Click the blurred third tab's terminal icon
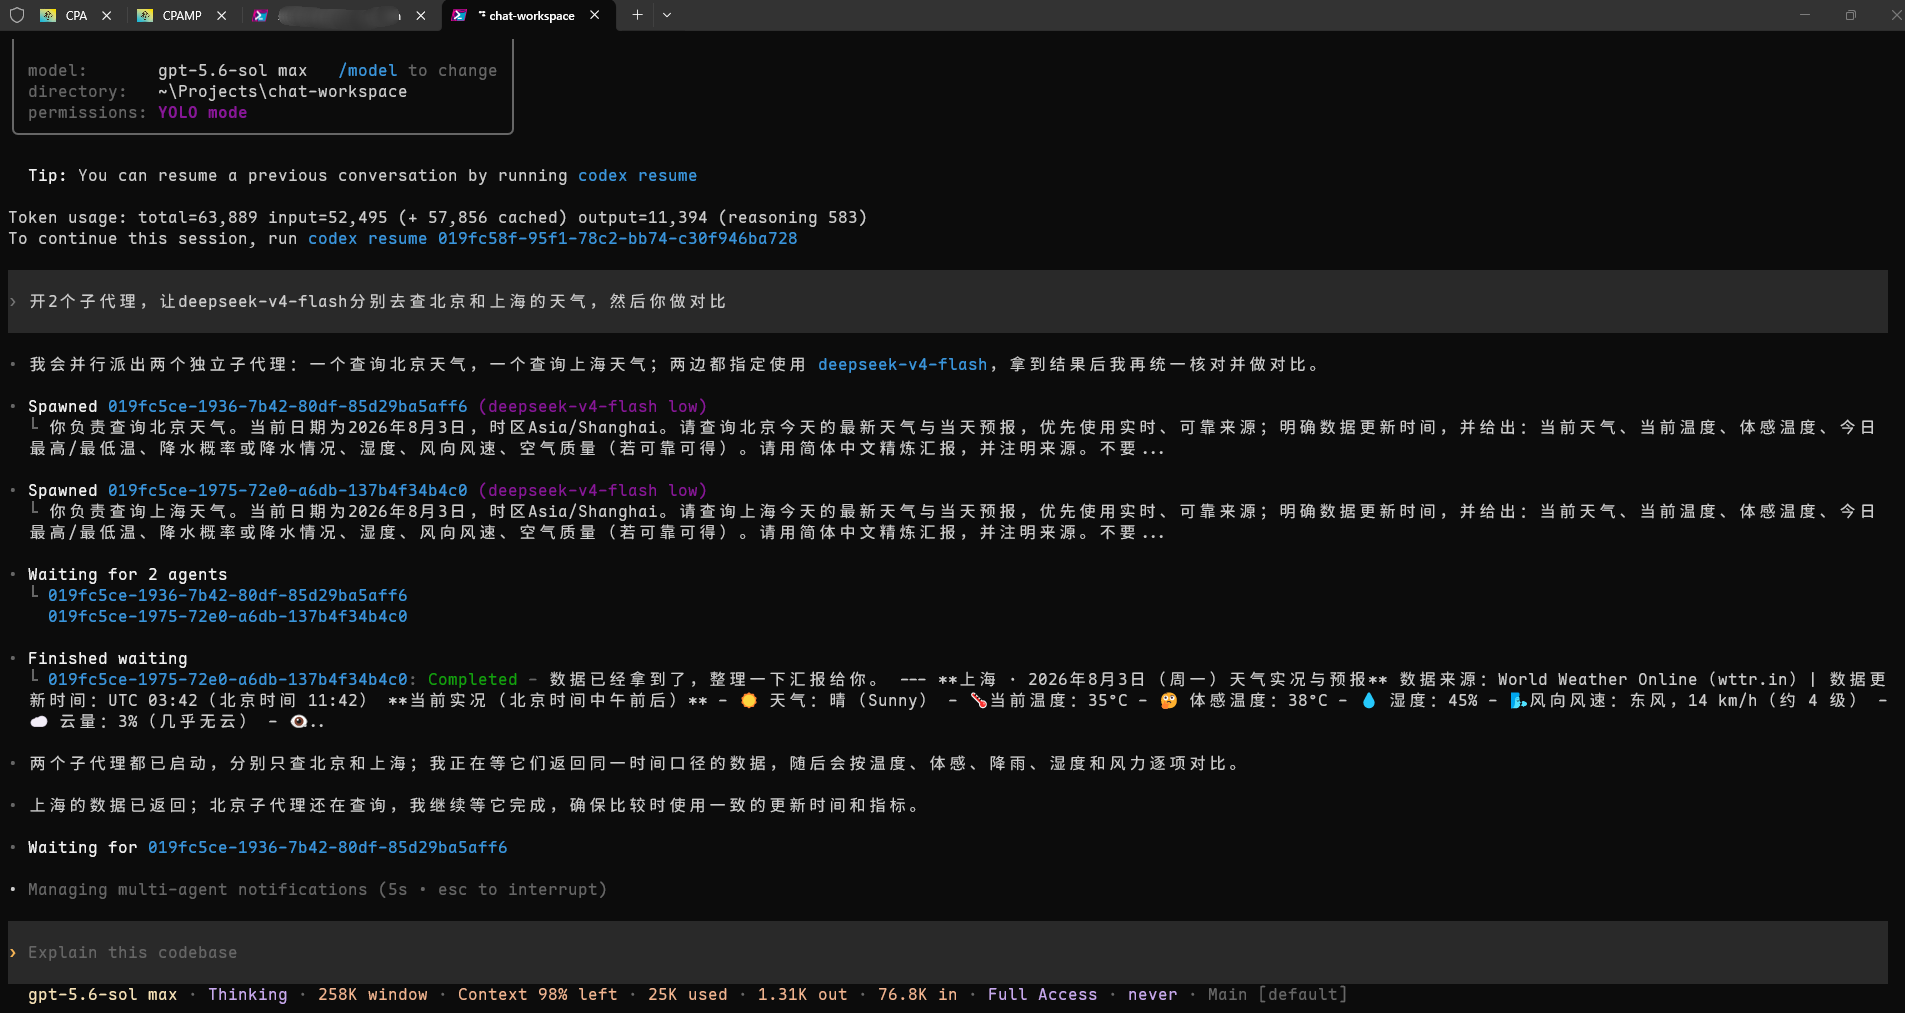This screenshot has width=1905, height=1013. 260,15
